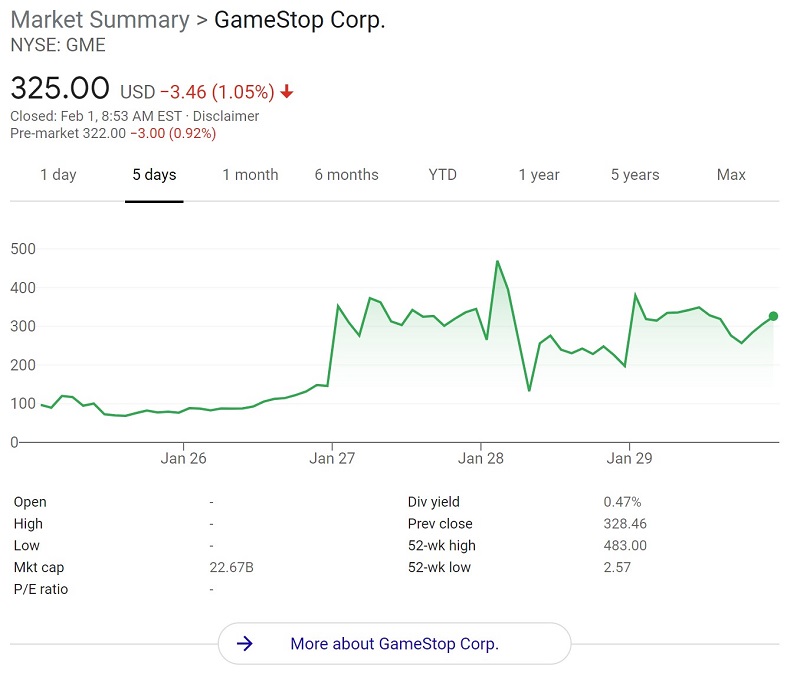Show the Max time range
800x673 pixels.
[x=731, y=175]
